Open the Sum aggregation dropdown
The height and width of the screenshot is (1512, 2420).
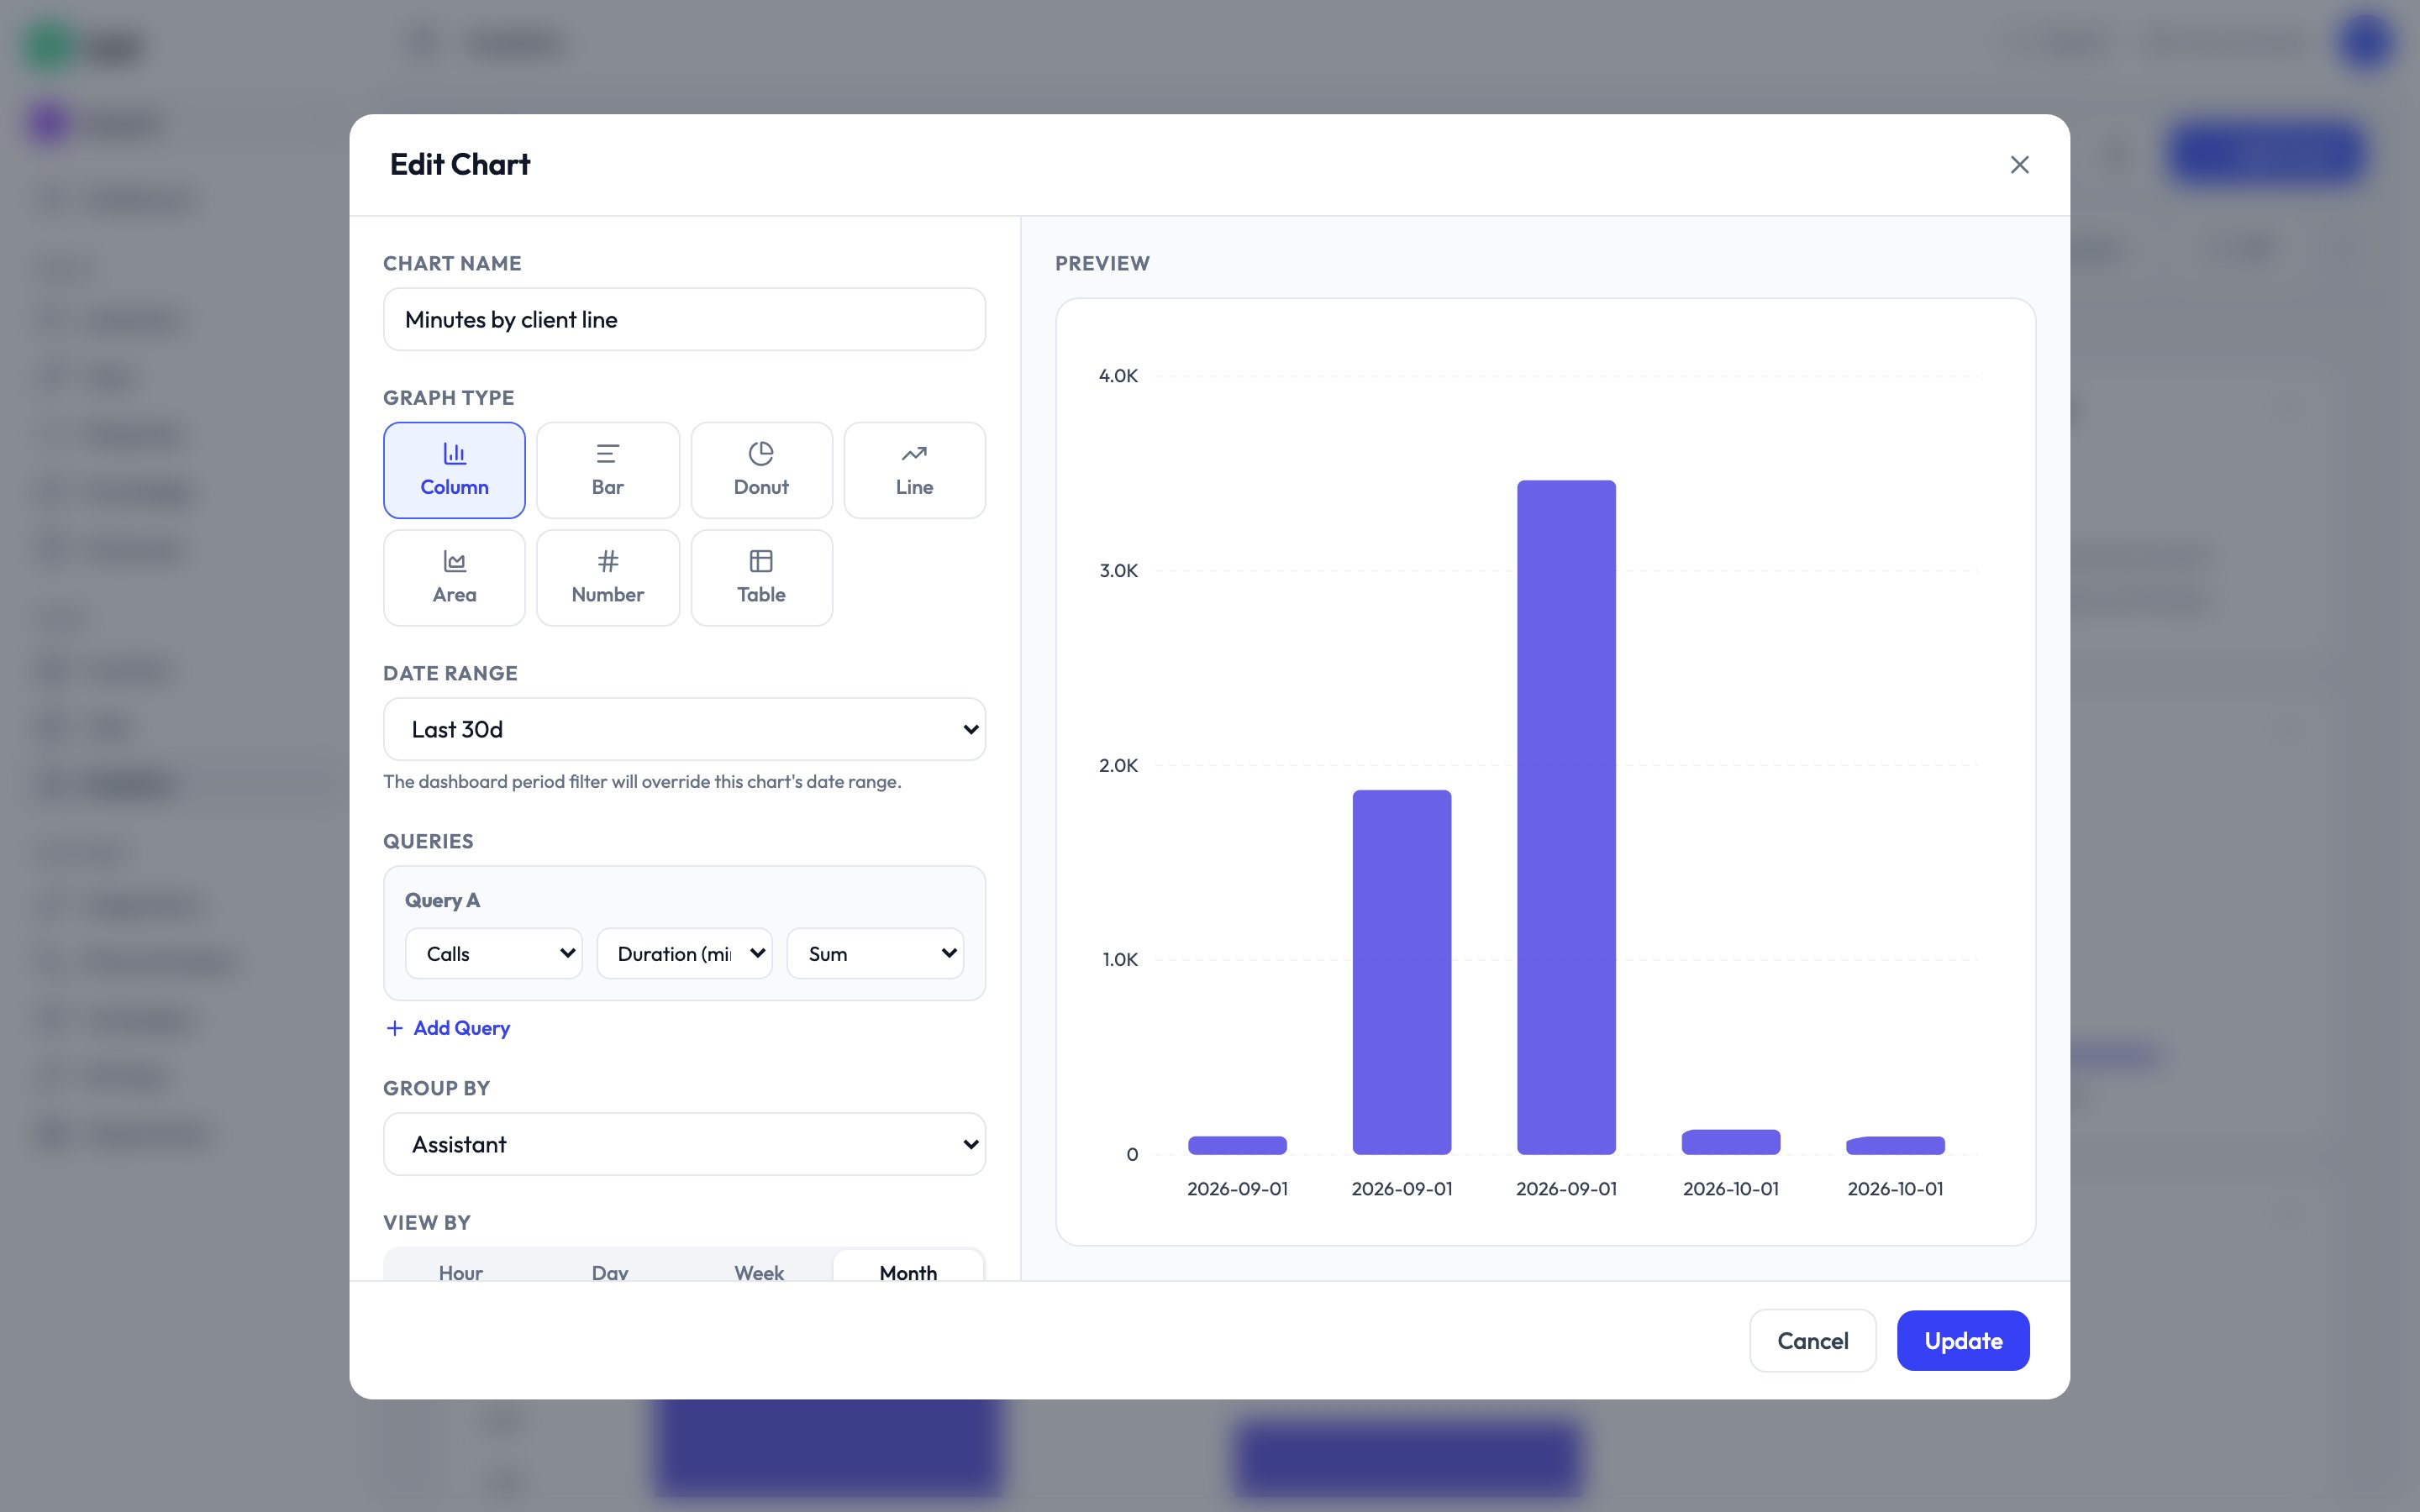click(x=875, y=954)
